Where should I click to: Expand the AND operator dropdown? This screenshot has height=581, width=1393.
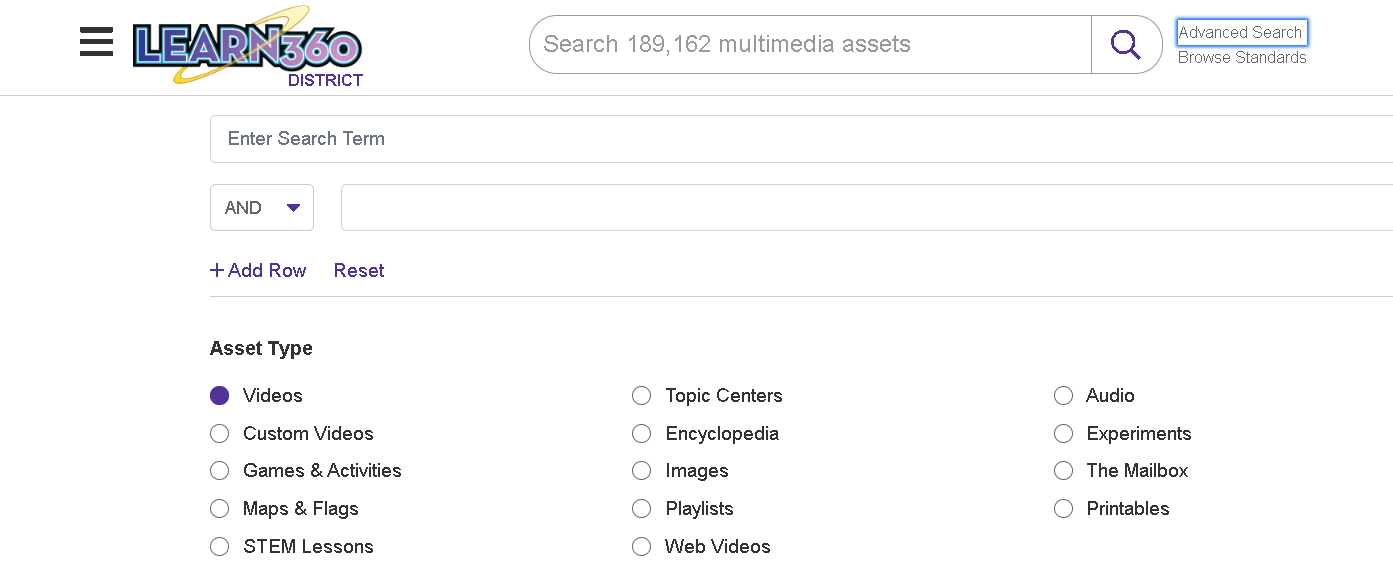pos(262,207)
